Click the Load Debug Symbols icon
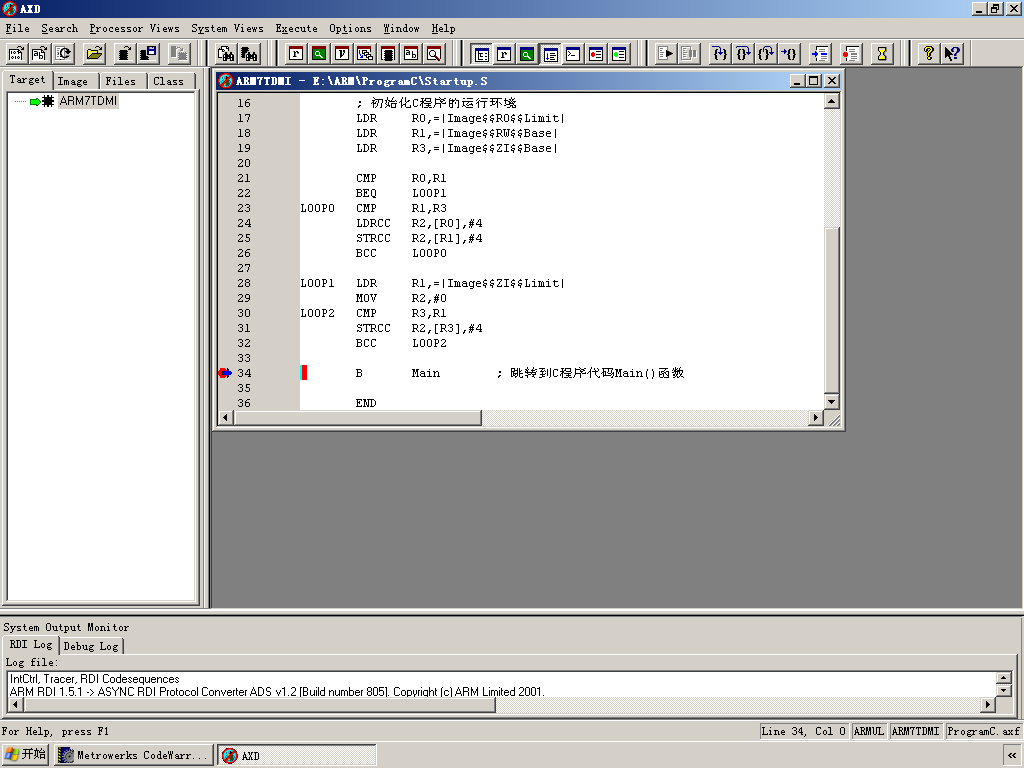Image resolution: width=1024 pixels, height=768 pixels. (40, 54)
